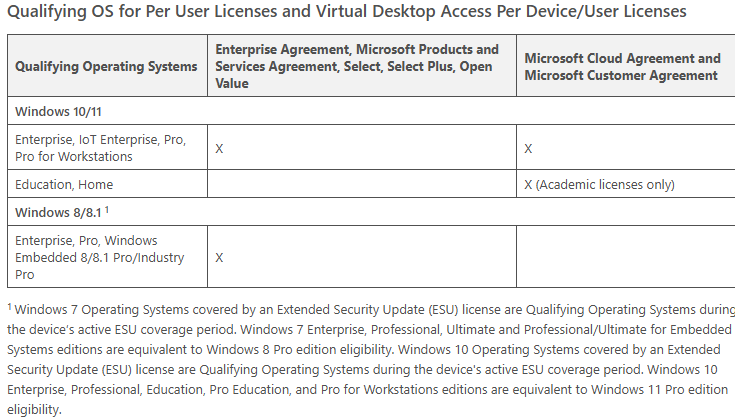Click the footnote line starting 'Enterprise, Professional, Education, Pro Education'

click(367, 390)
